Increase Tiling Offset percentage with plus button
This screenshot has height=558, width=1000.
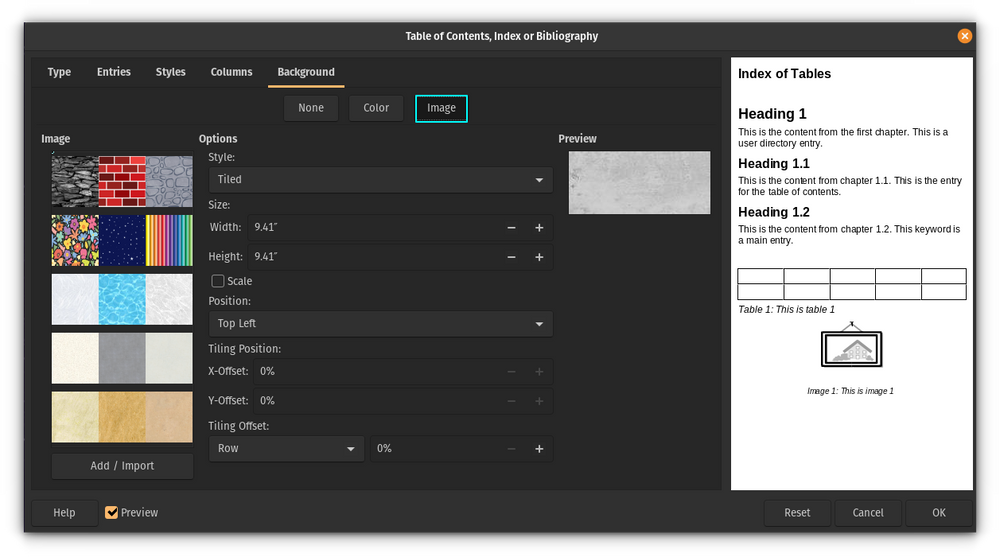click(539, 449)
